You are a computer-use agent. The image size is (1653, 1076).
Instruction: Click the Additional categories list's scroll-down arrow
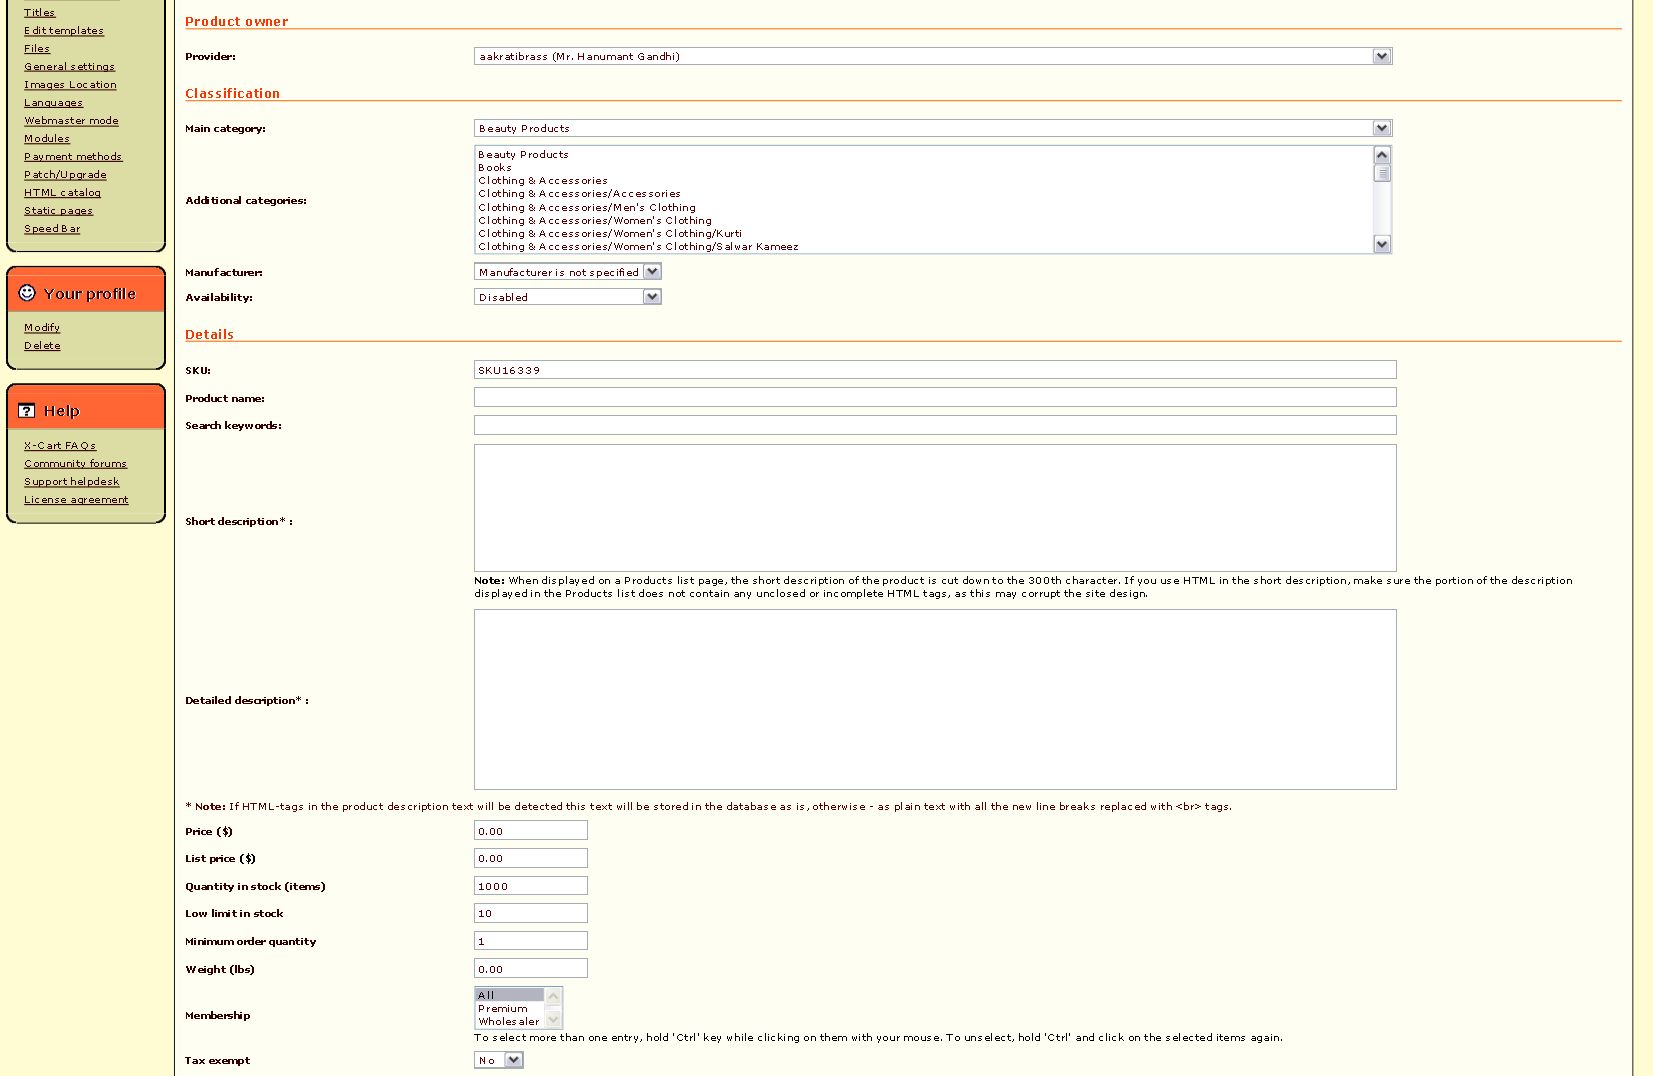point(1382,244)
